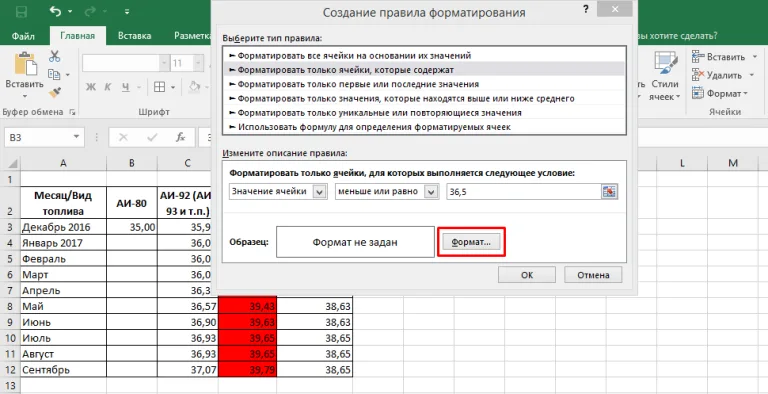
Task: Open the Quick Access Toolbar customize arrow
Action: [x=127, y=11]
